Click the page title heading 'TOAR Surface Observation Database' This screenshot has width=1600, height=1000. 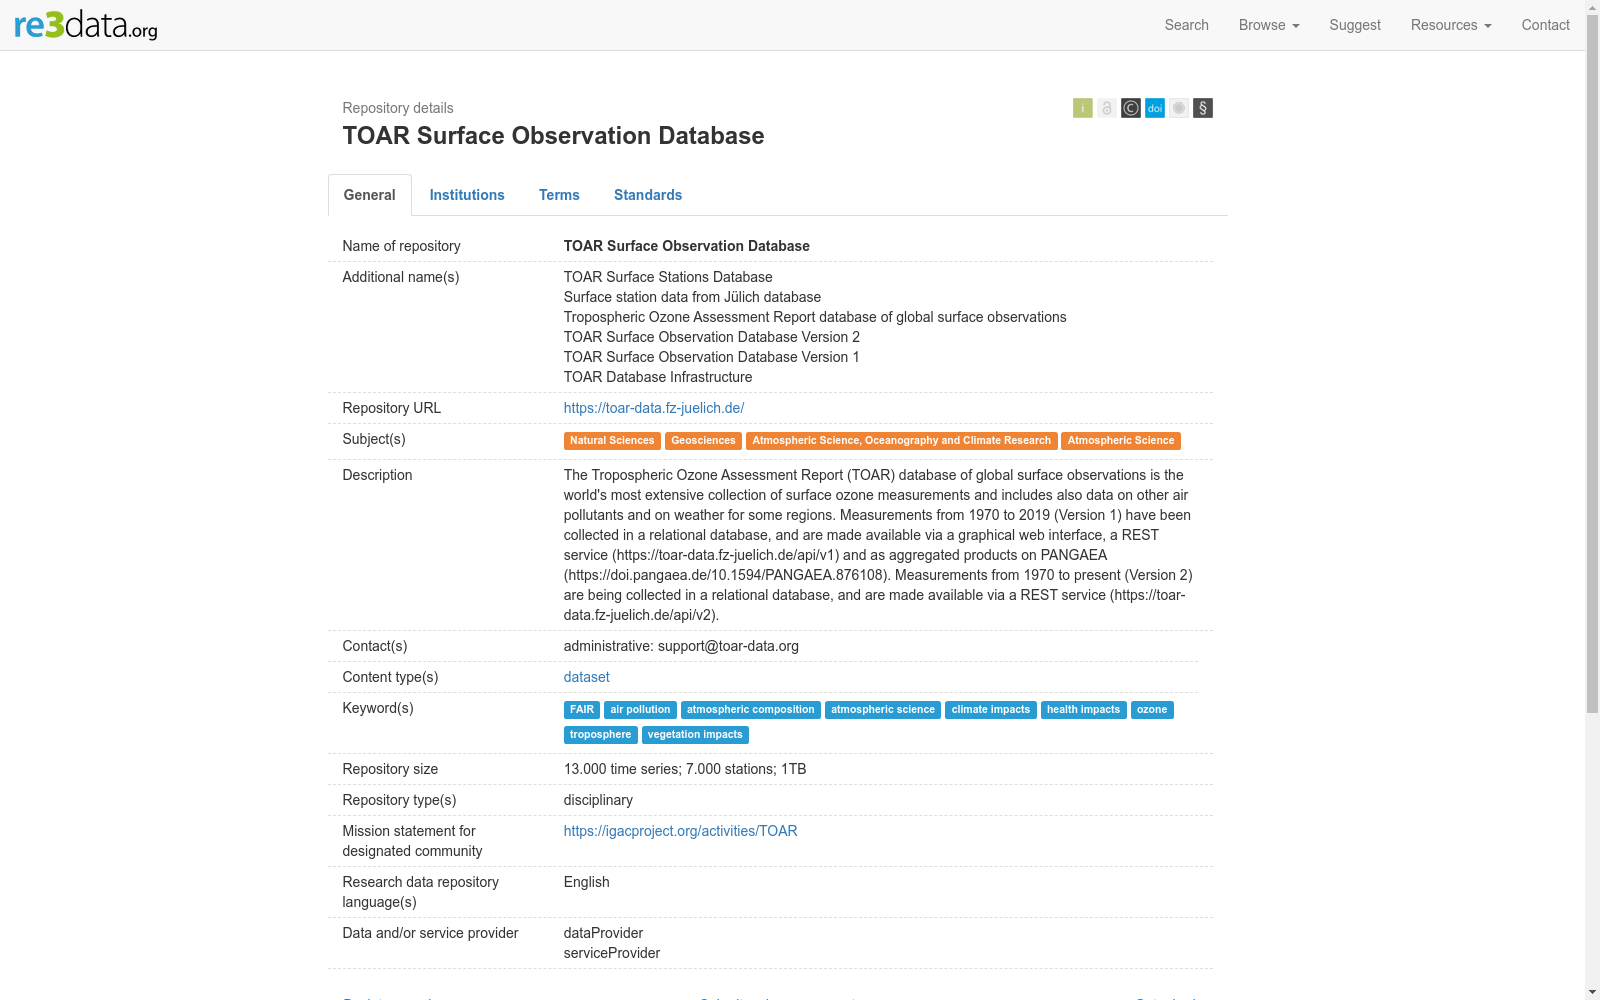(553, 136)
